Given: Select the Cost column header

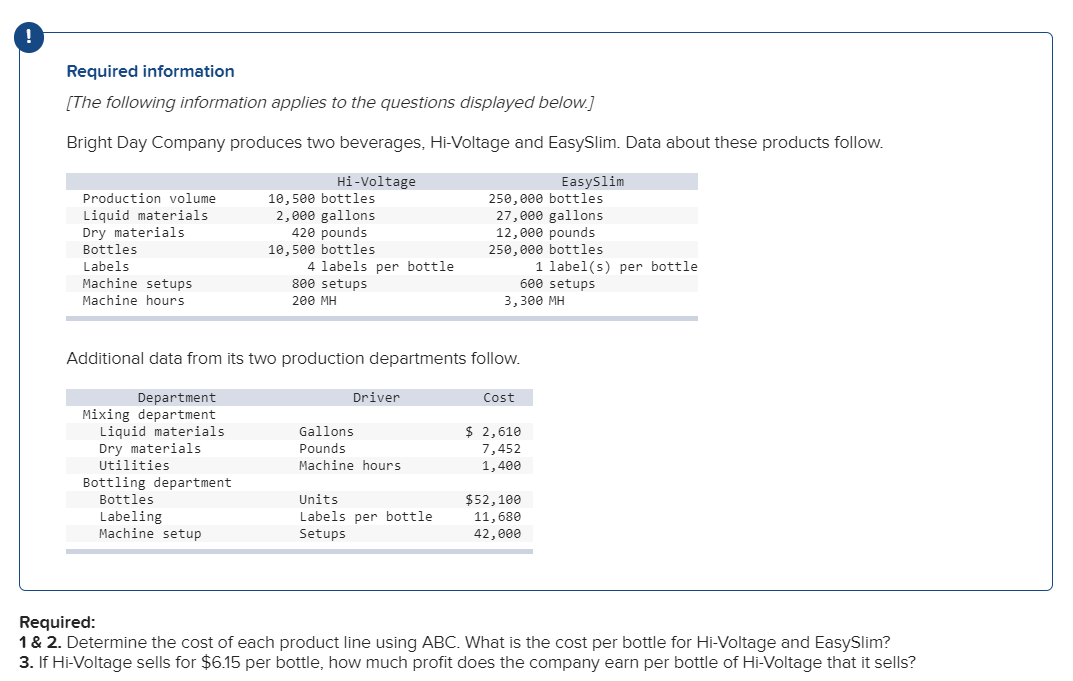Looking at the screenshot, I should click(x=499, y=397).
